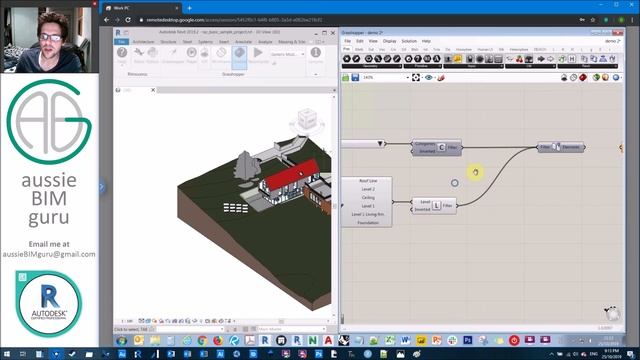Viewport: 640px width, 360px height.
Task: Click the ViewCube in the Revit 3D view
Action: [306, 120]
